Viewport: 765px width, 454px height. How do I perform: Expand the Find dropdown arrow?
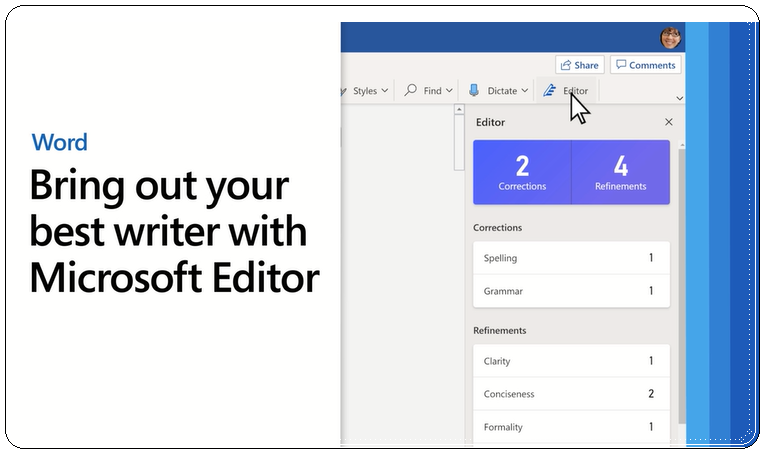pos(449,91)
